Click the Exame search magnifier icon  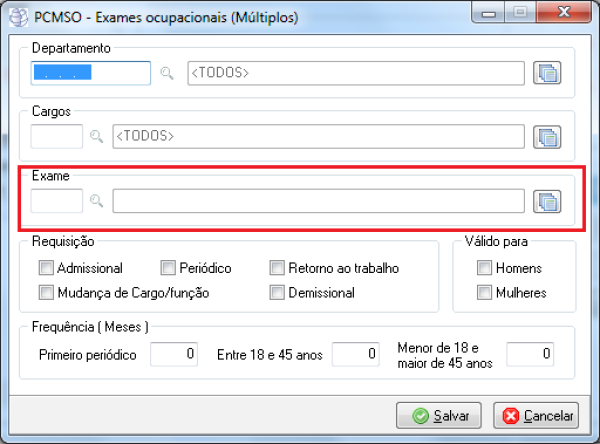pyautogui.click(x=97, y=201)
